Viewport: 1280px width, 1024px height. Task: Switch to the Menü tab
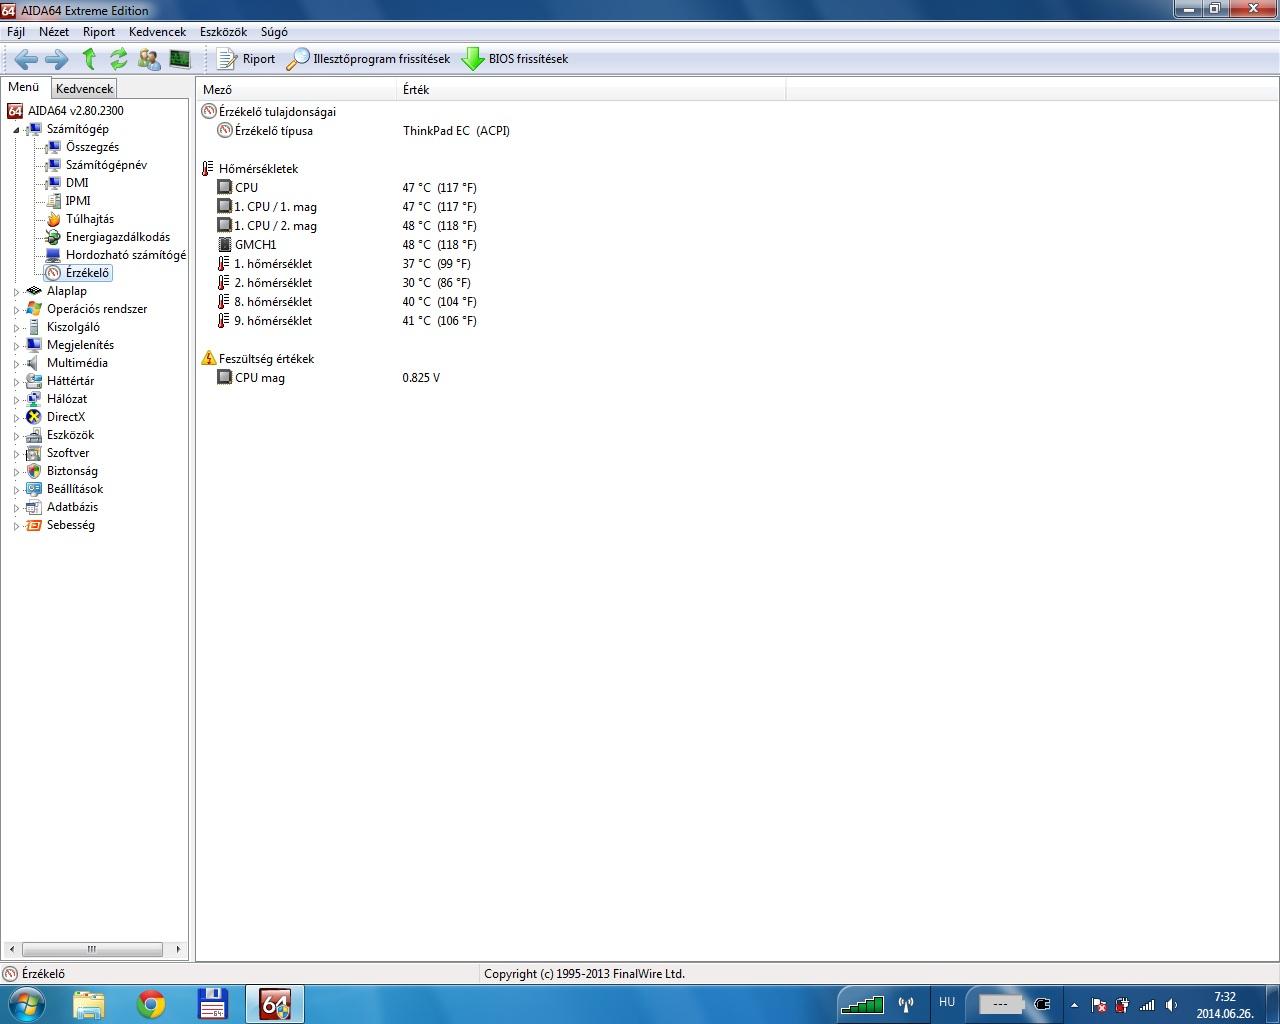coord(24,88)
